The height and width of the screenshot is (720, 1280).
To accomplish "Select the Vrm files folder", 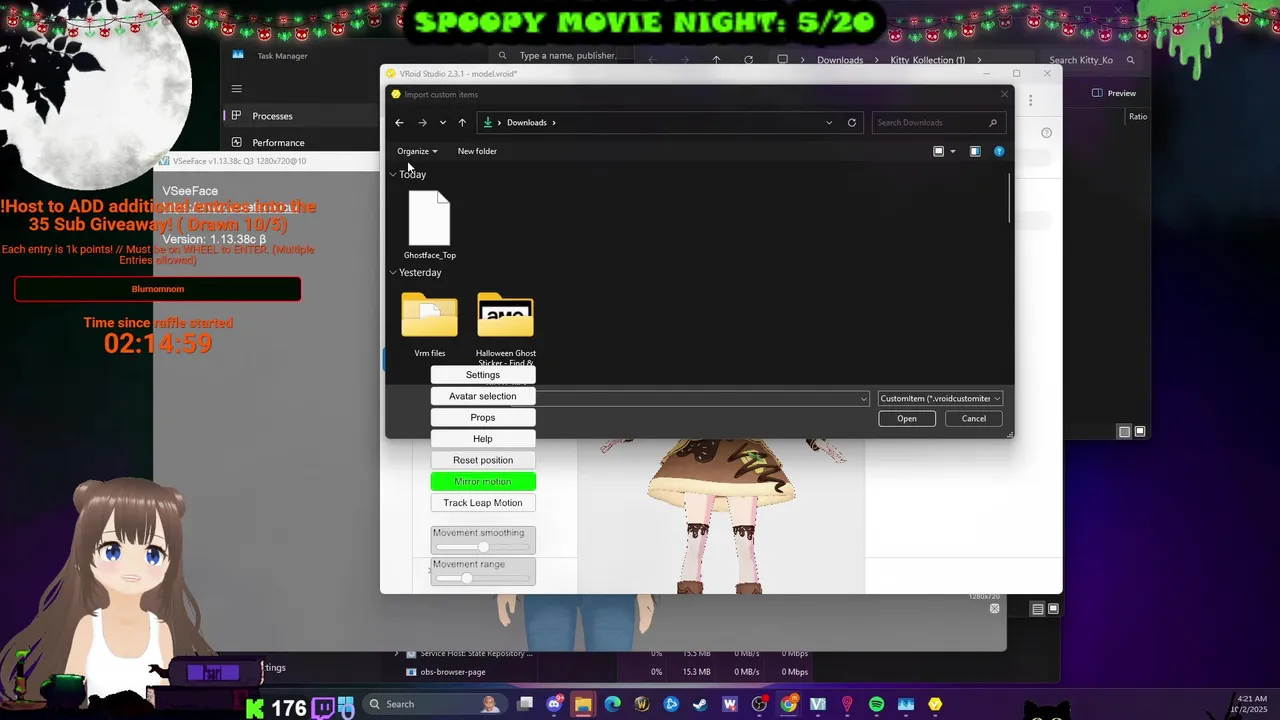I will click(x=430, y=325).
